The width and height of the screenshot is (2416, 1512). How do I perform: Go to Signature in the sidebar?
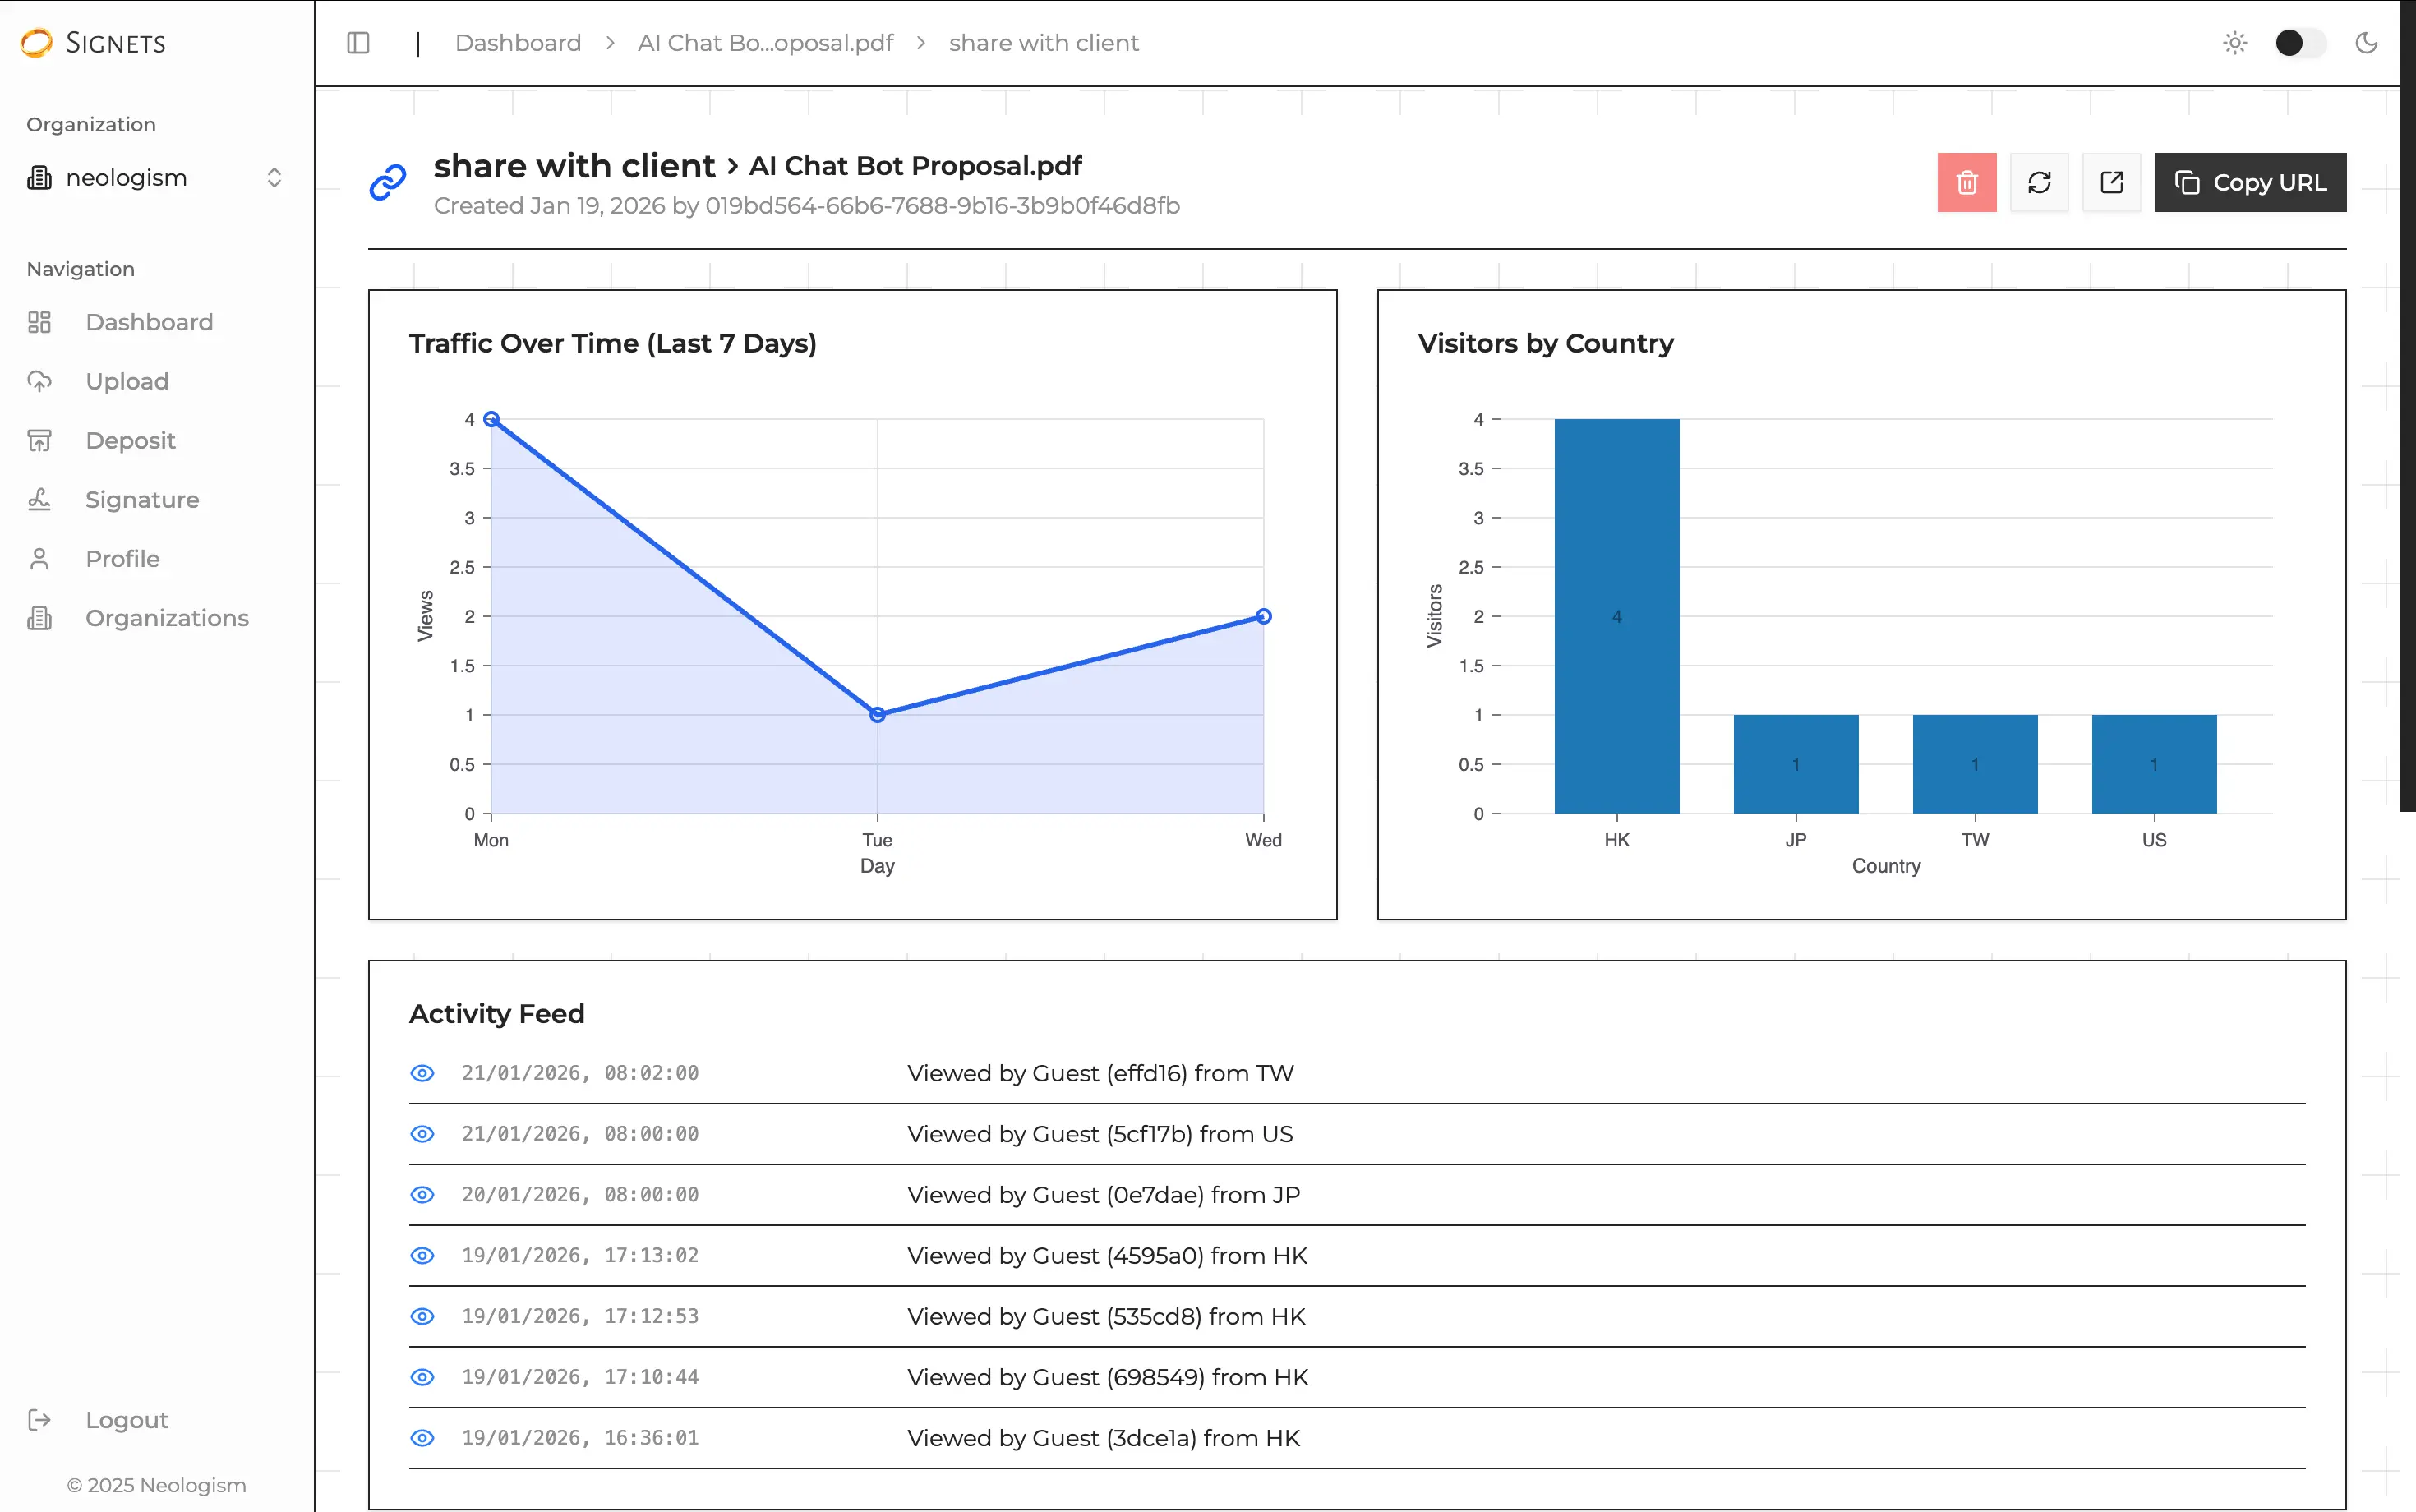click(x=142, y=499)
